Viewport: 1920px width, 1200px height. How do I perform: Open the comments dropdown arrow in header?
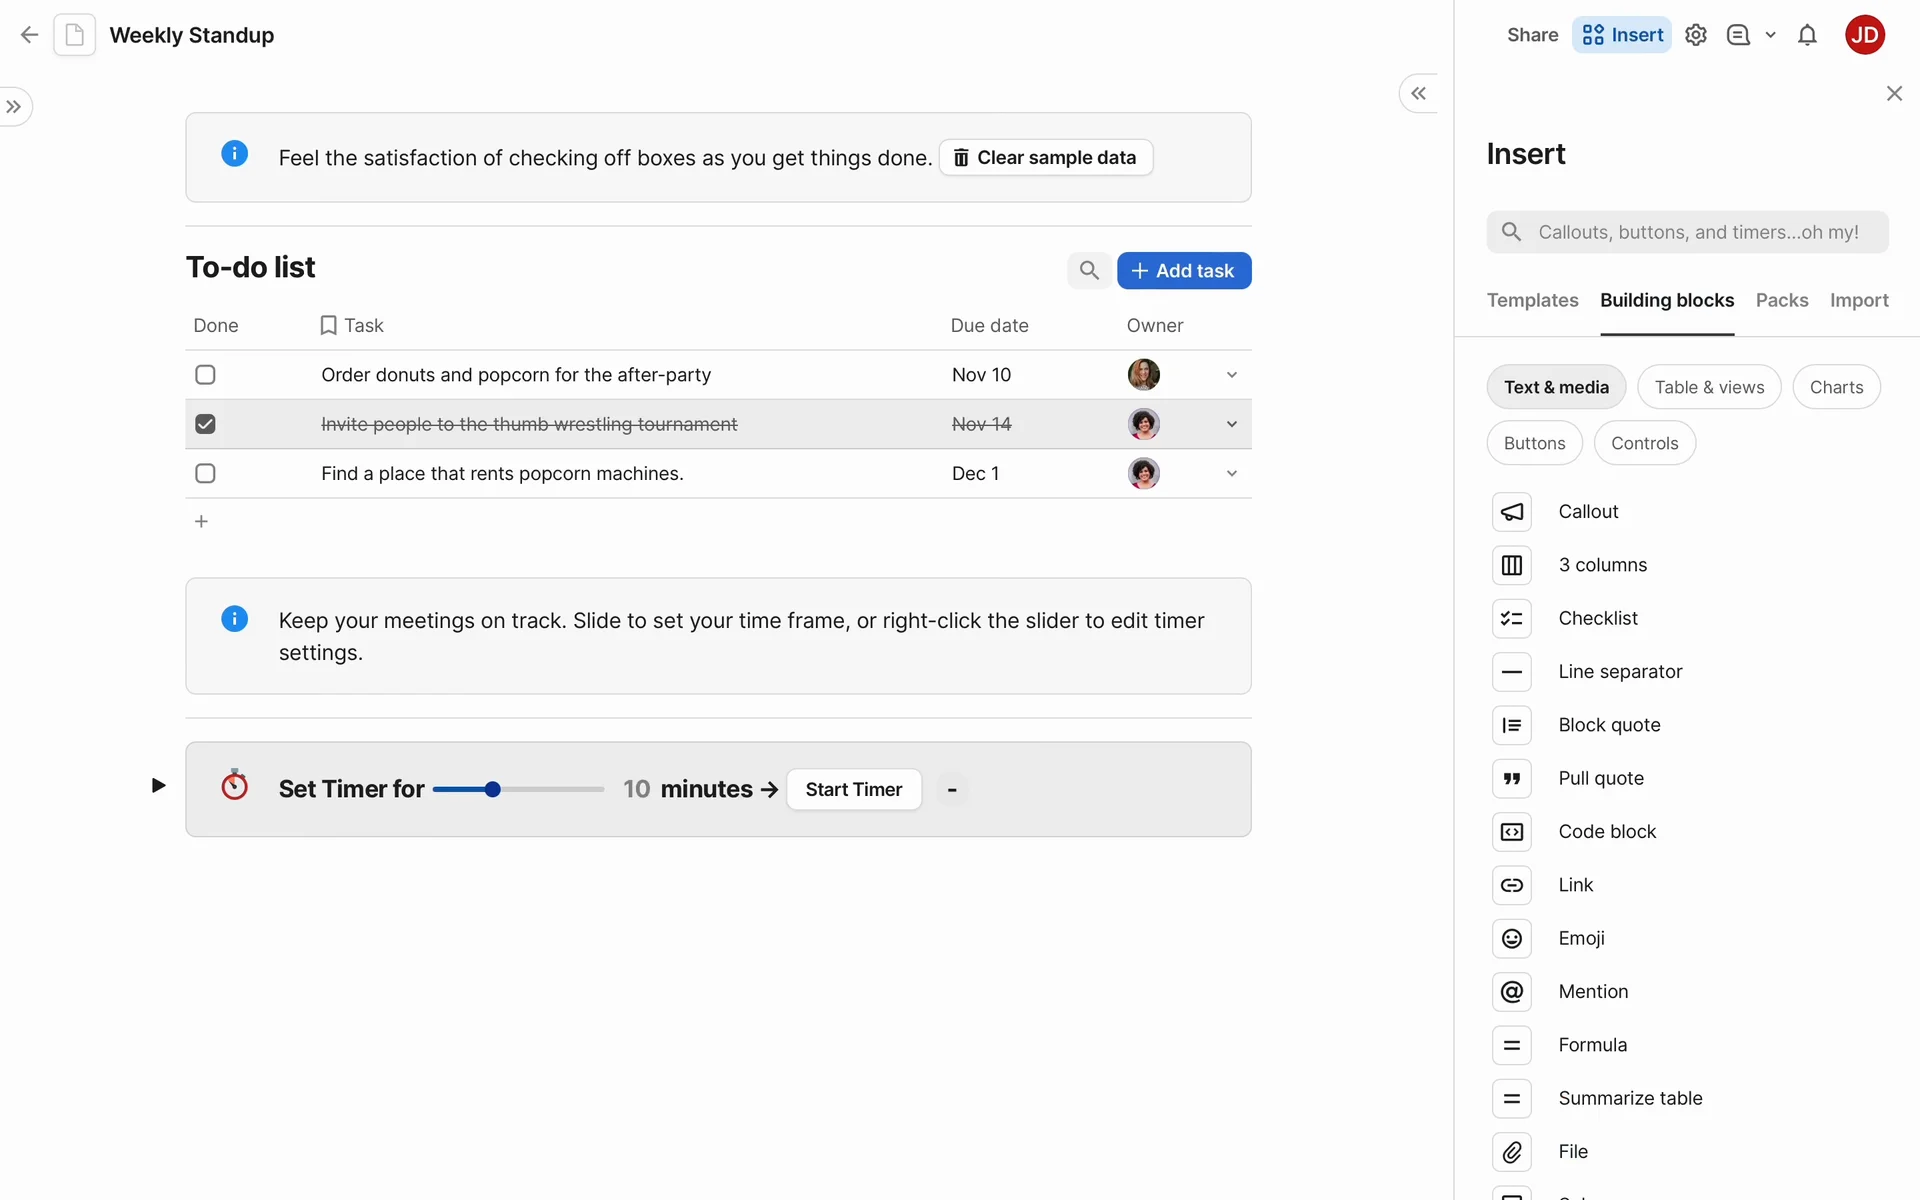[1770, 35]
